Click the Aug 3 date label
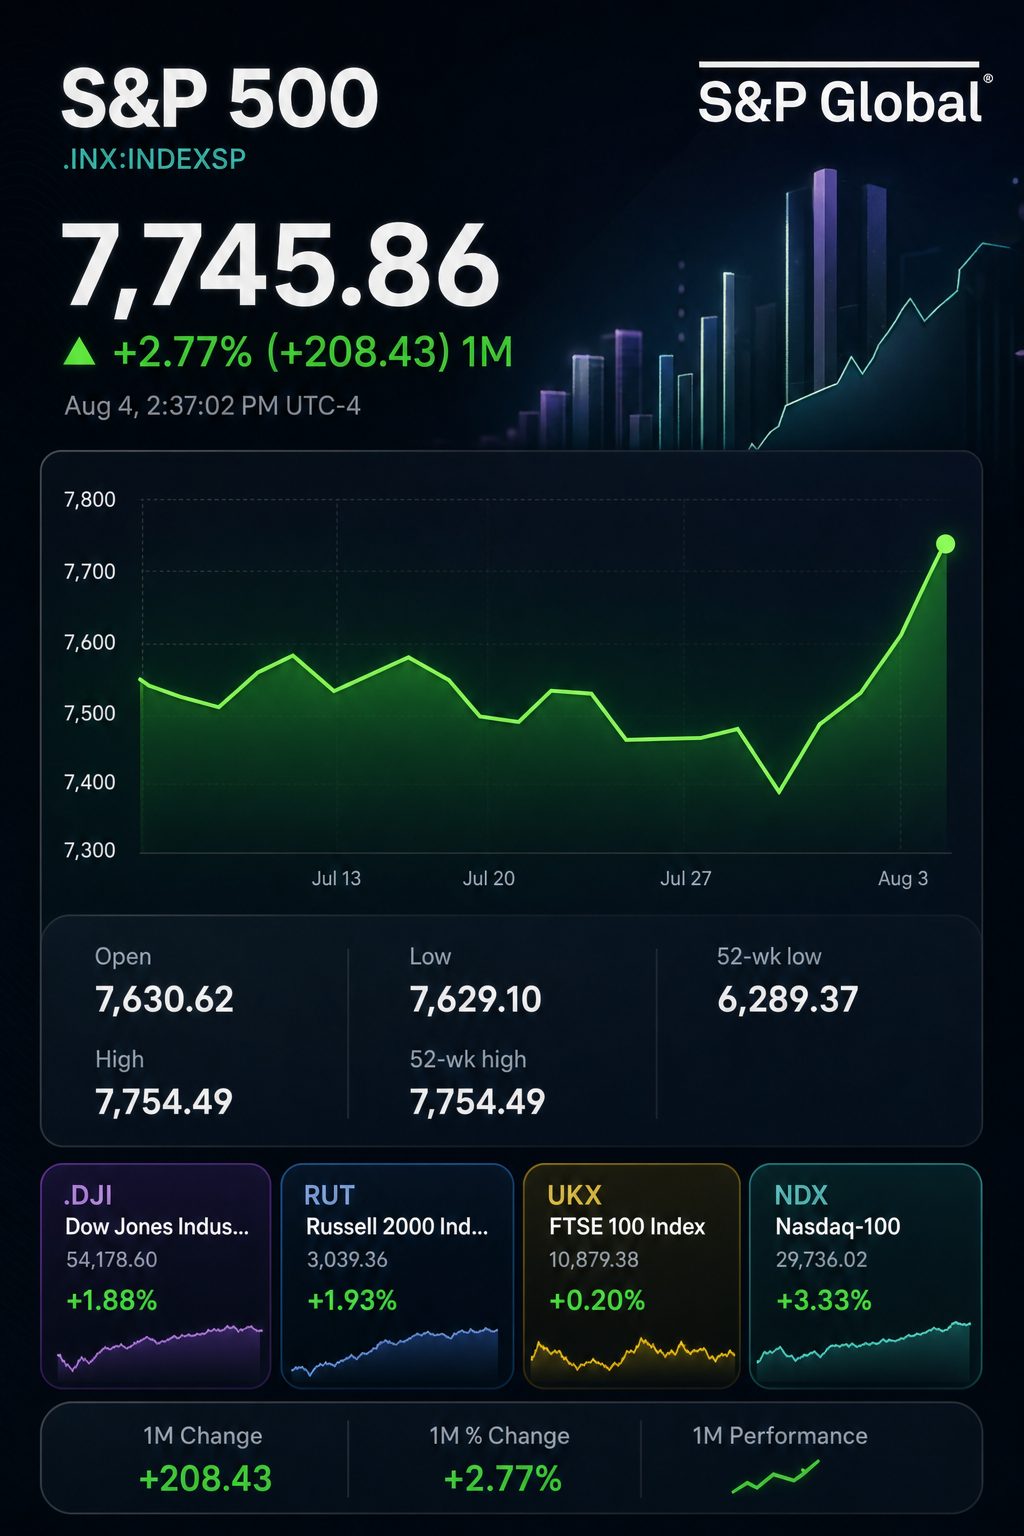1024x1536 pixels. (x=903, y=878)
